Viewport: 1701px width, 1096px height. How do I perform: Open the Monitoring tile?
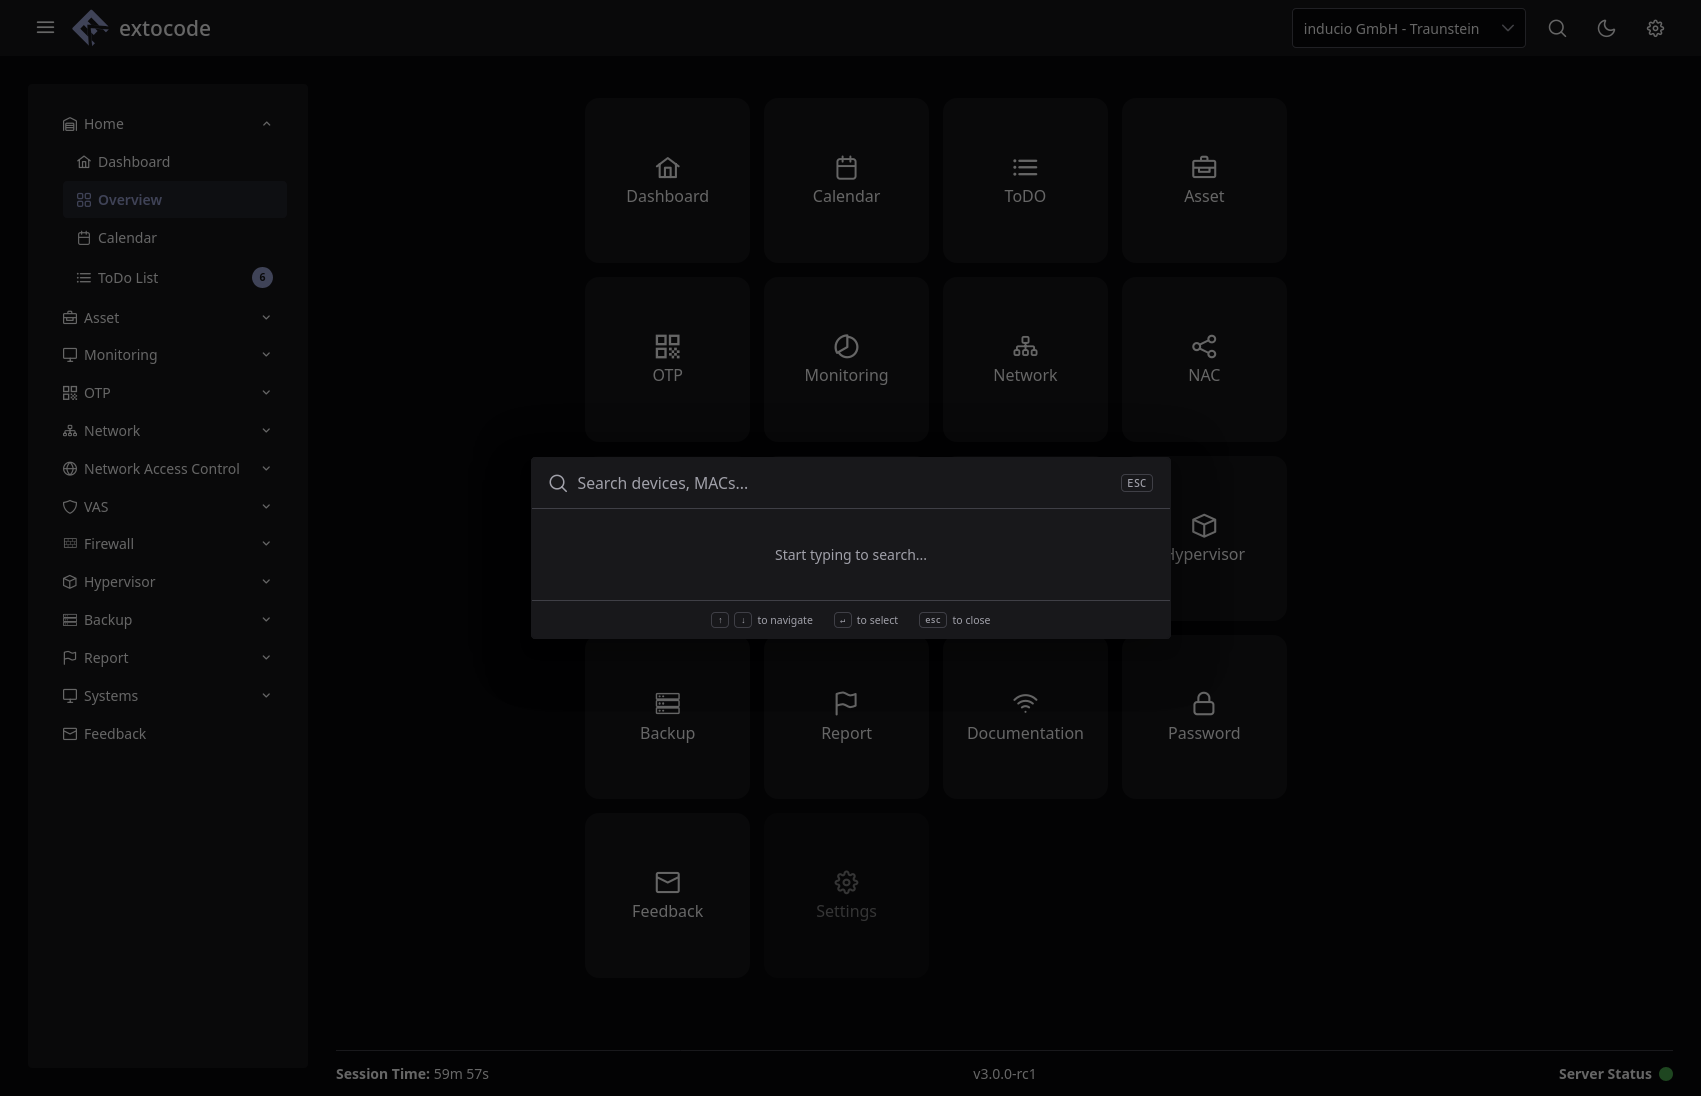pos(846,360)
